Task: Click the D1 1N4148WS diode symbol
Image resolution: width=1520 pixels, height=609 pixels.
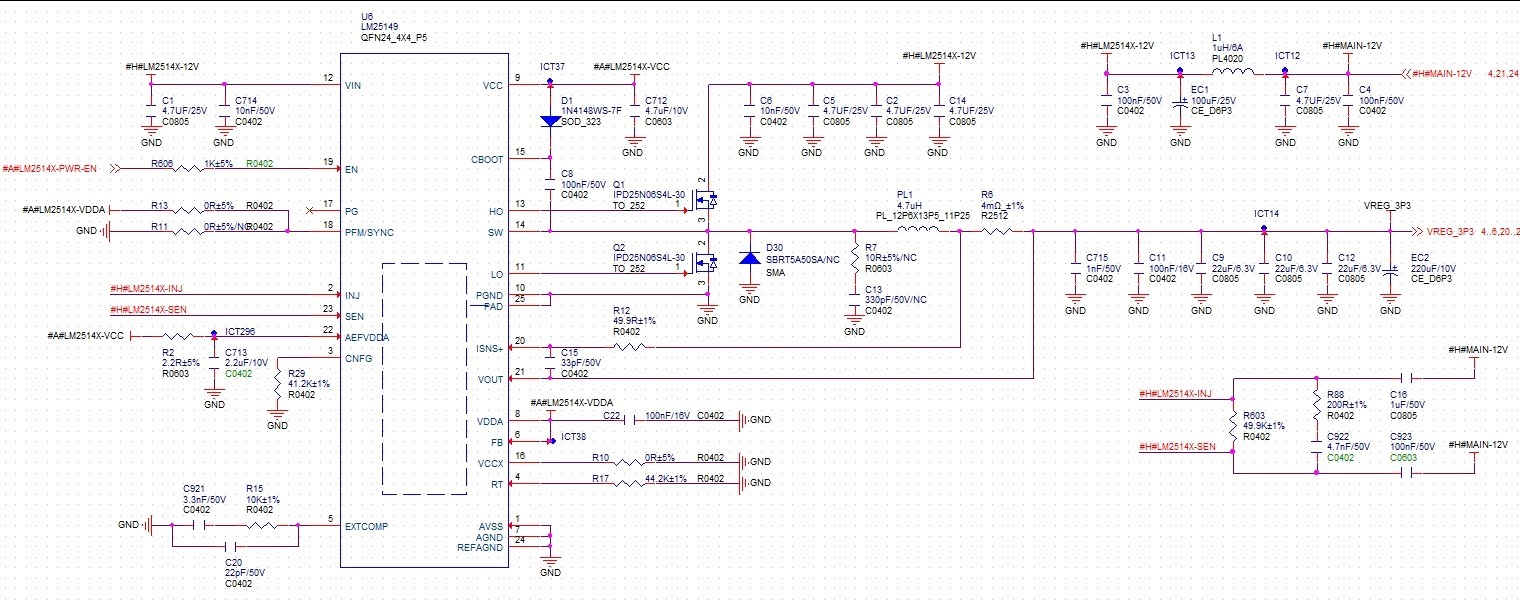Action: click(551, 121)
